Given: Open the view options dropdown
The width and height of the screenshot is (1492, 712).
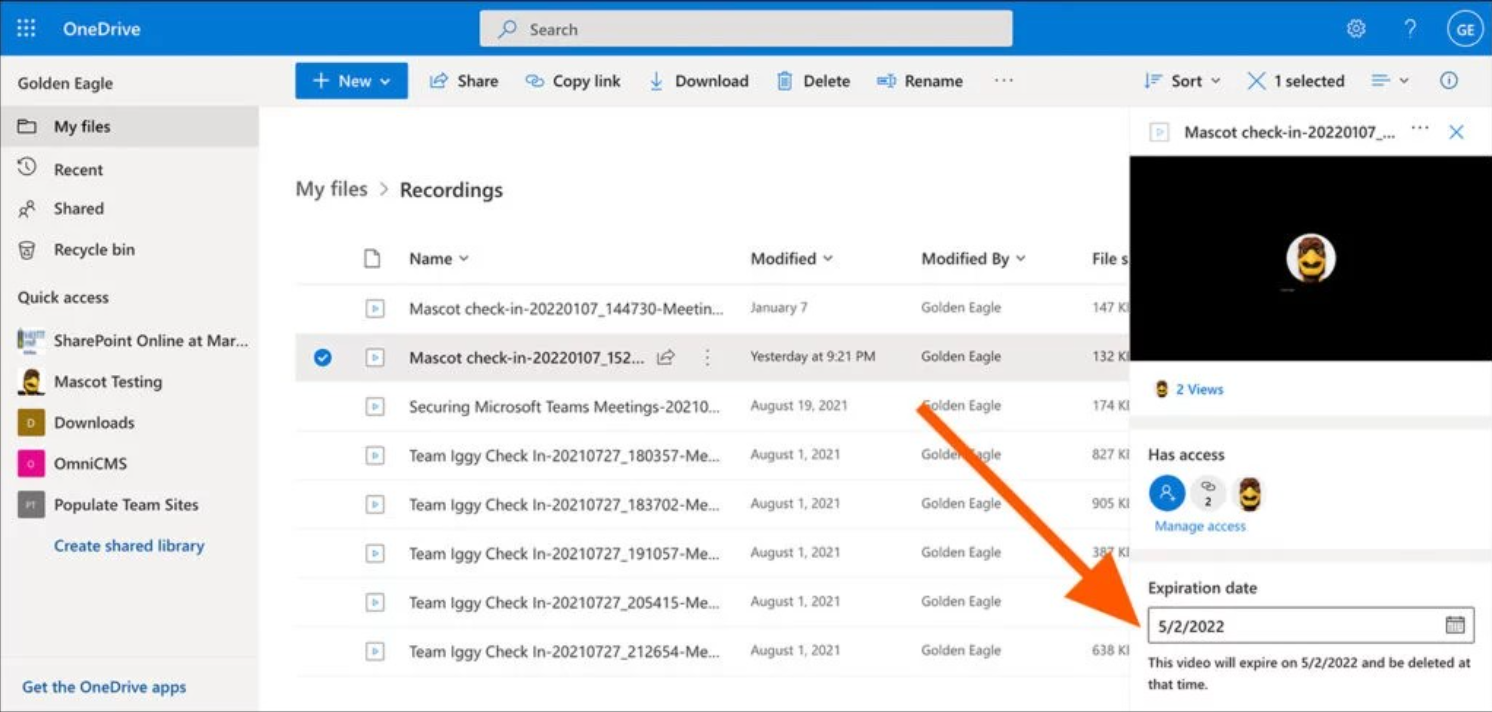Looking at the screenshot, I should tap(1390, 81).
